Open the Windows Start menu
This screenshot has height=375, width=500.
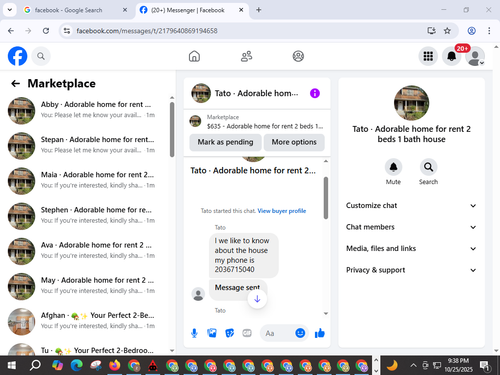pyautogui.click(x=12, y=366)
